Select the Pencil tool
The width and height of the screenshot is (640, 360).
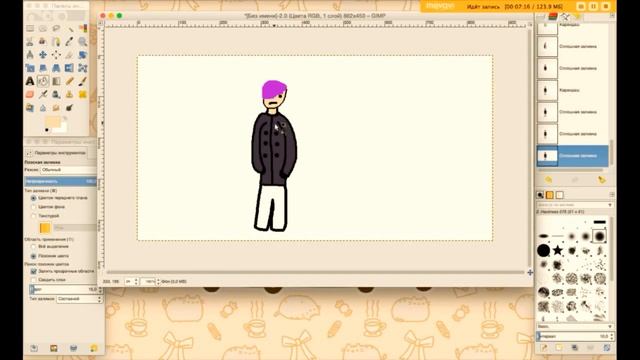pyautogui.click(x=69, y=81)
